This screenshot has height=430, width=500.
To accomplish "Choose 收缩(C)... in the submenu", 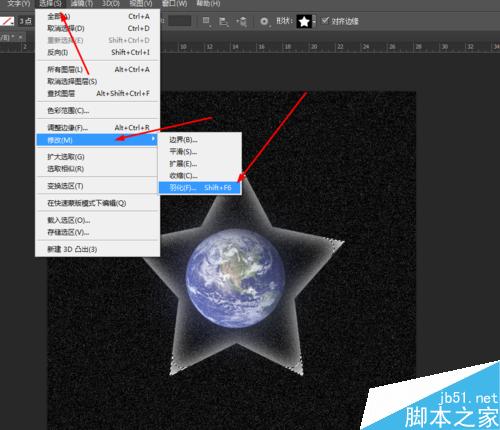I will click(200, 176).
